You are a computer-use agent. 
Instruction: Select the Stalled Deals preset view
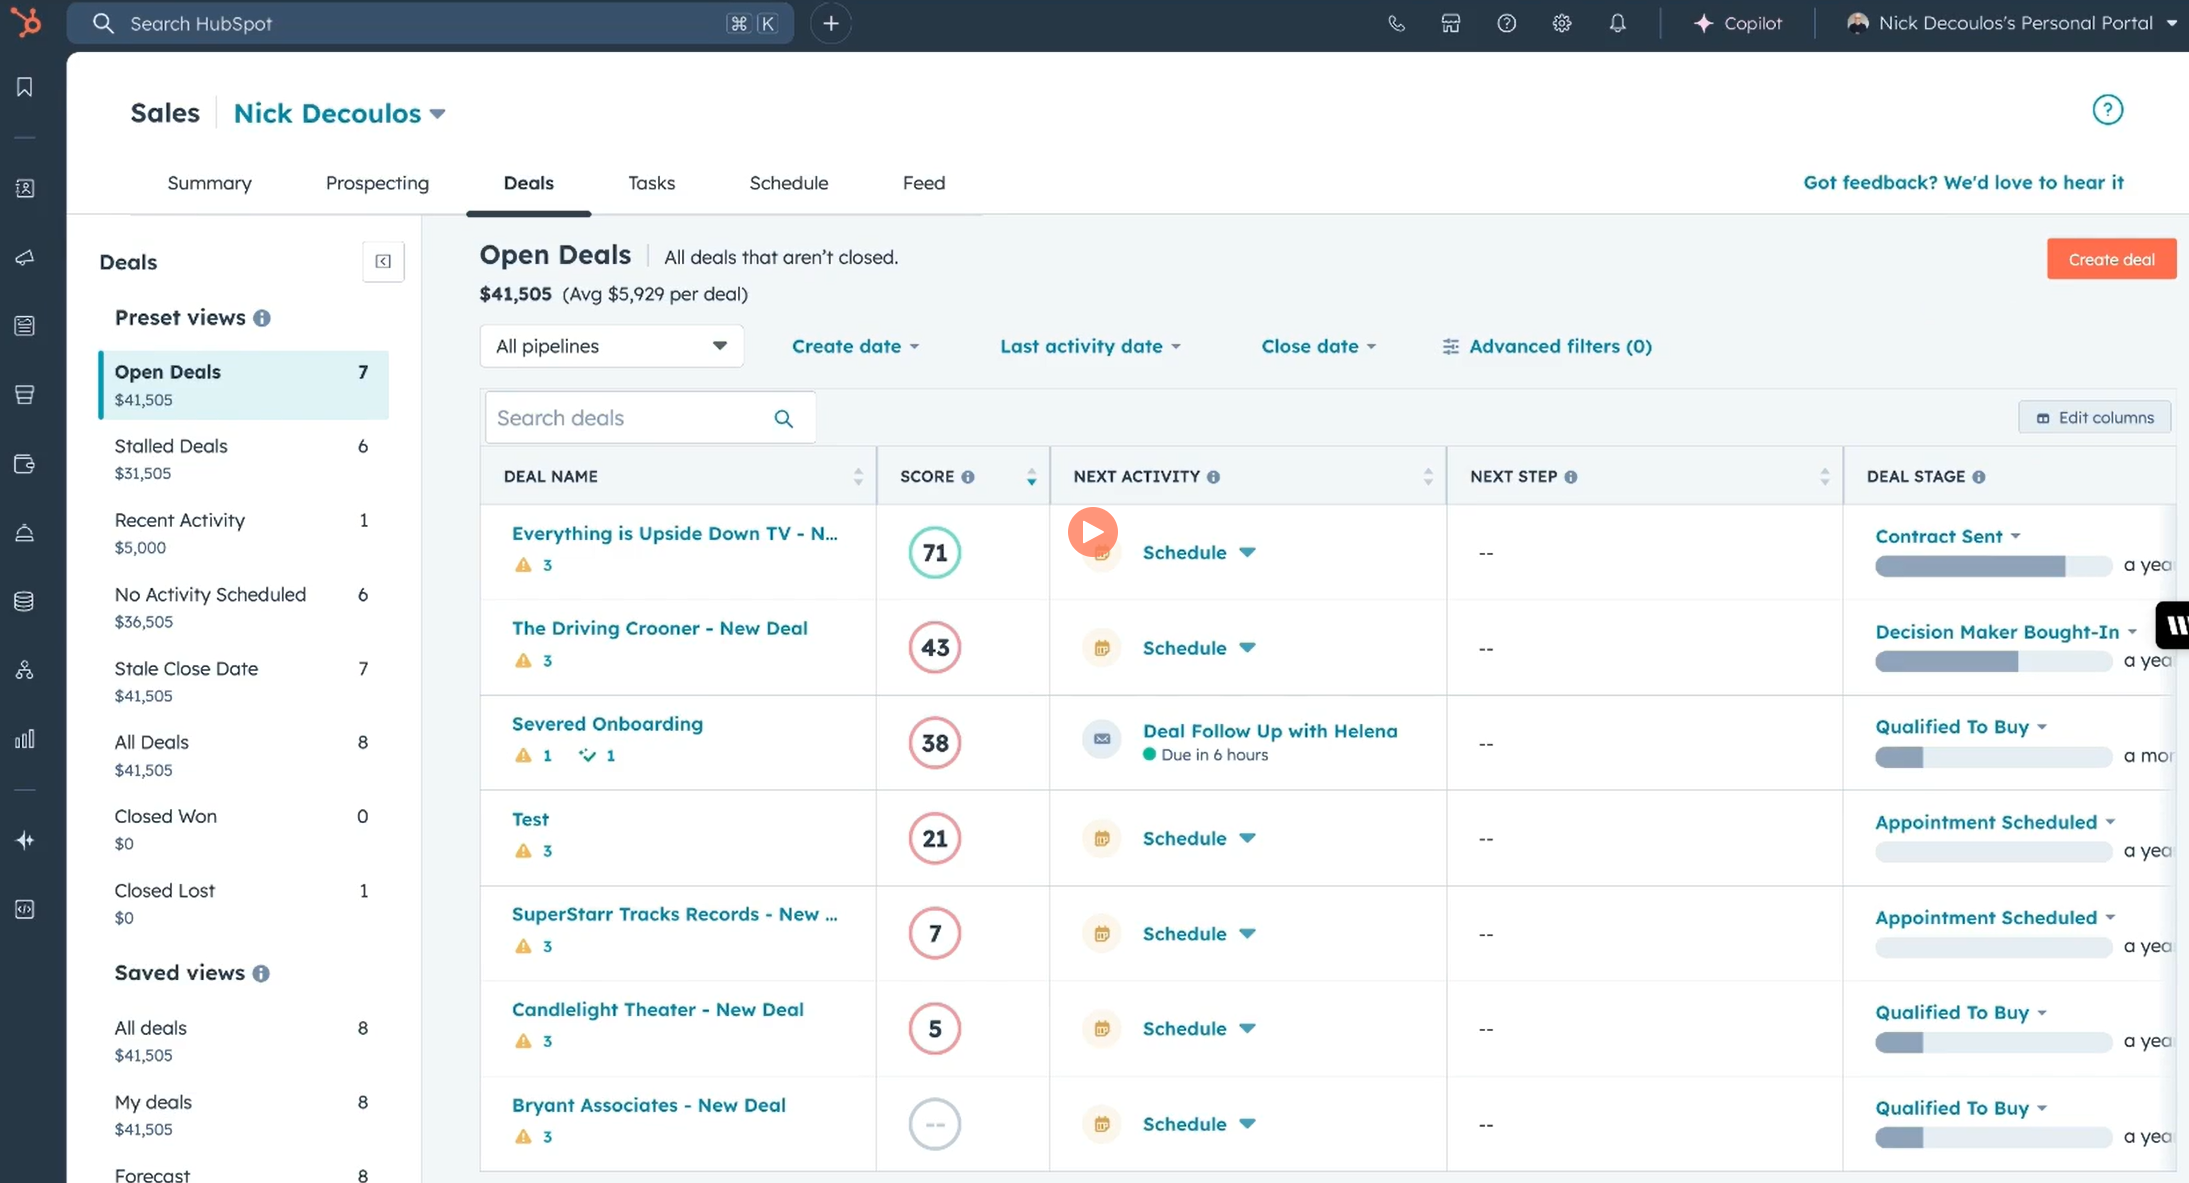pos(243,459)
